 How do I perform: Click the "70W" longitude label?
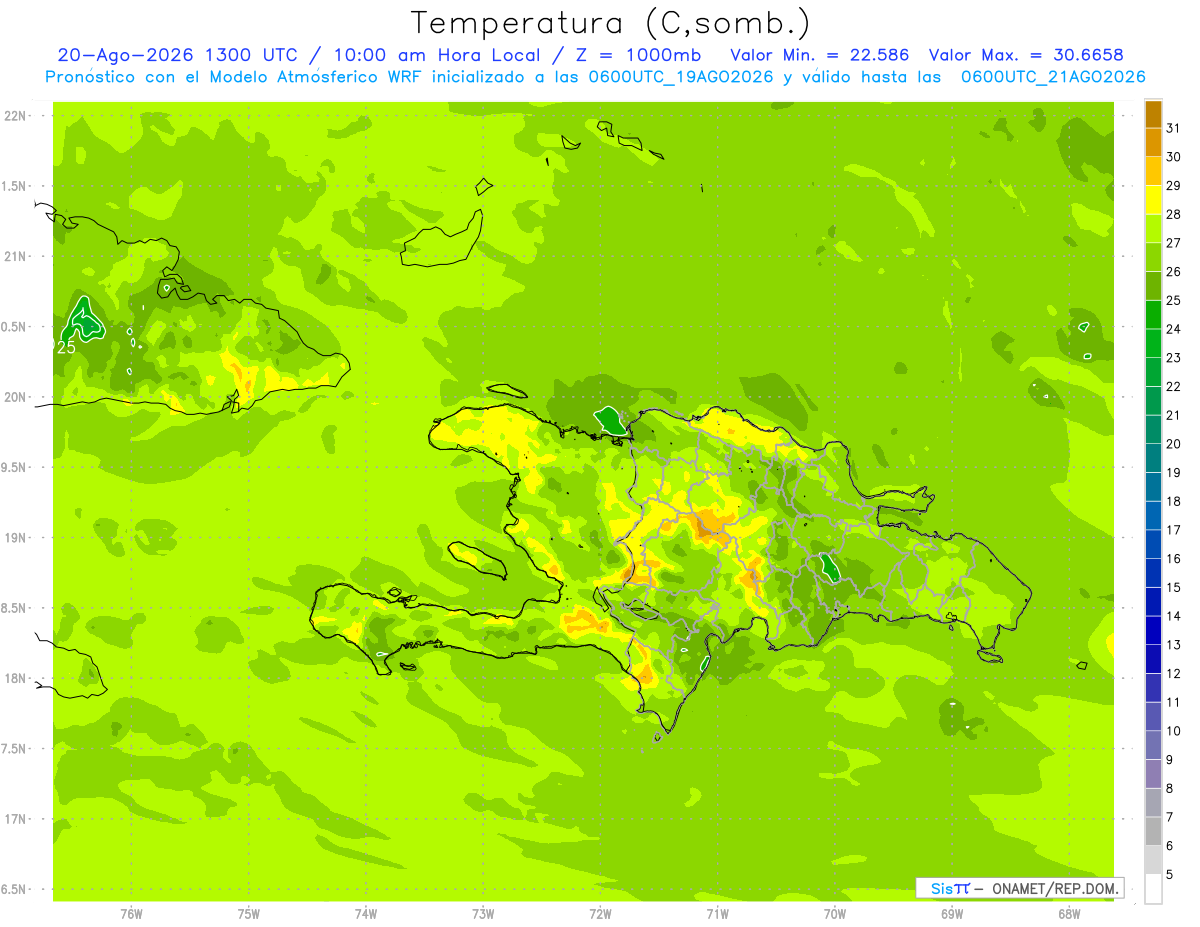[x=835, y=914]
